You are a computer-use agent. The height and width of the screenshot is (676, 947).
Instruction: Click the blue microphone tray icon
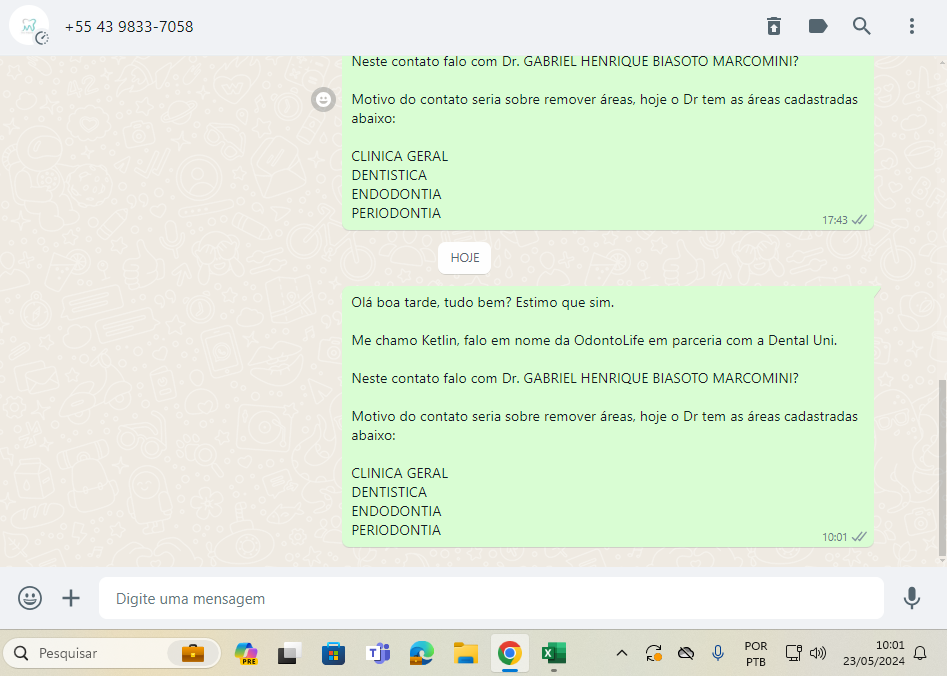(717, 653)
